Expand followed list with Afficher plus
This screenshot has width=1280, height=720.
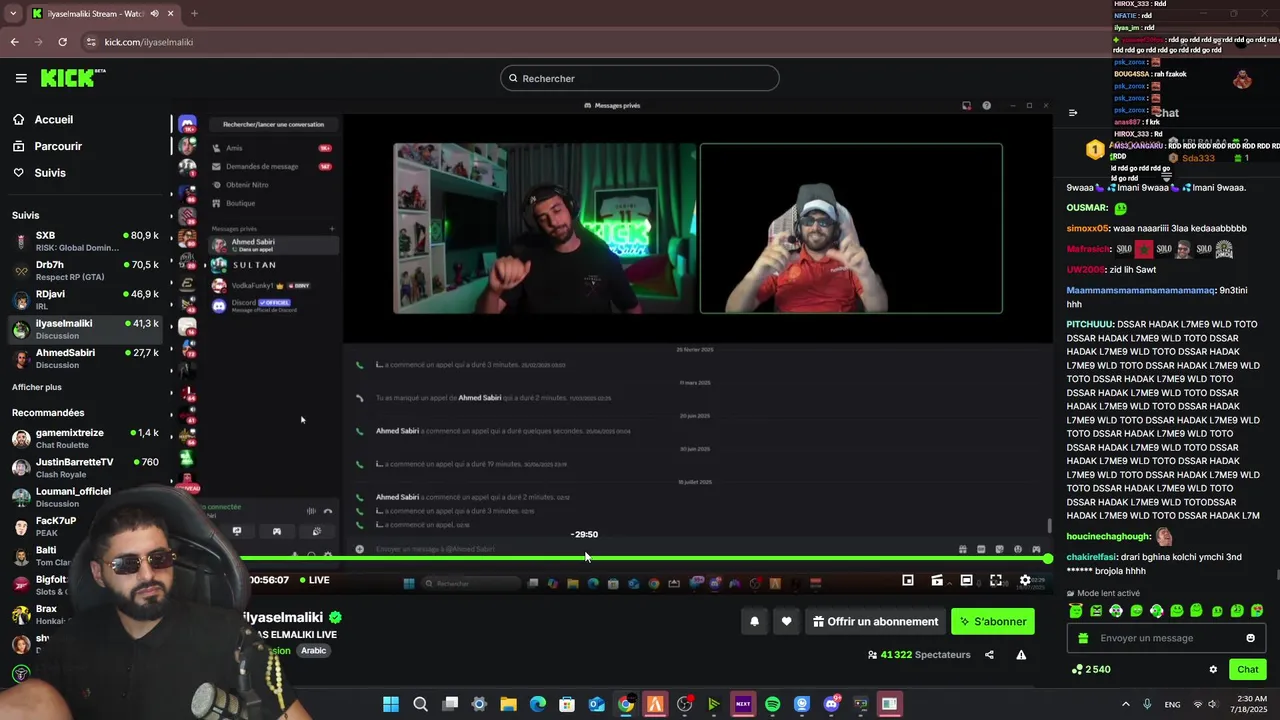(37, 387)
